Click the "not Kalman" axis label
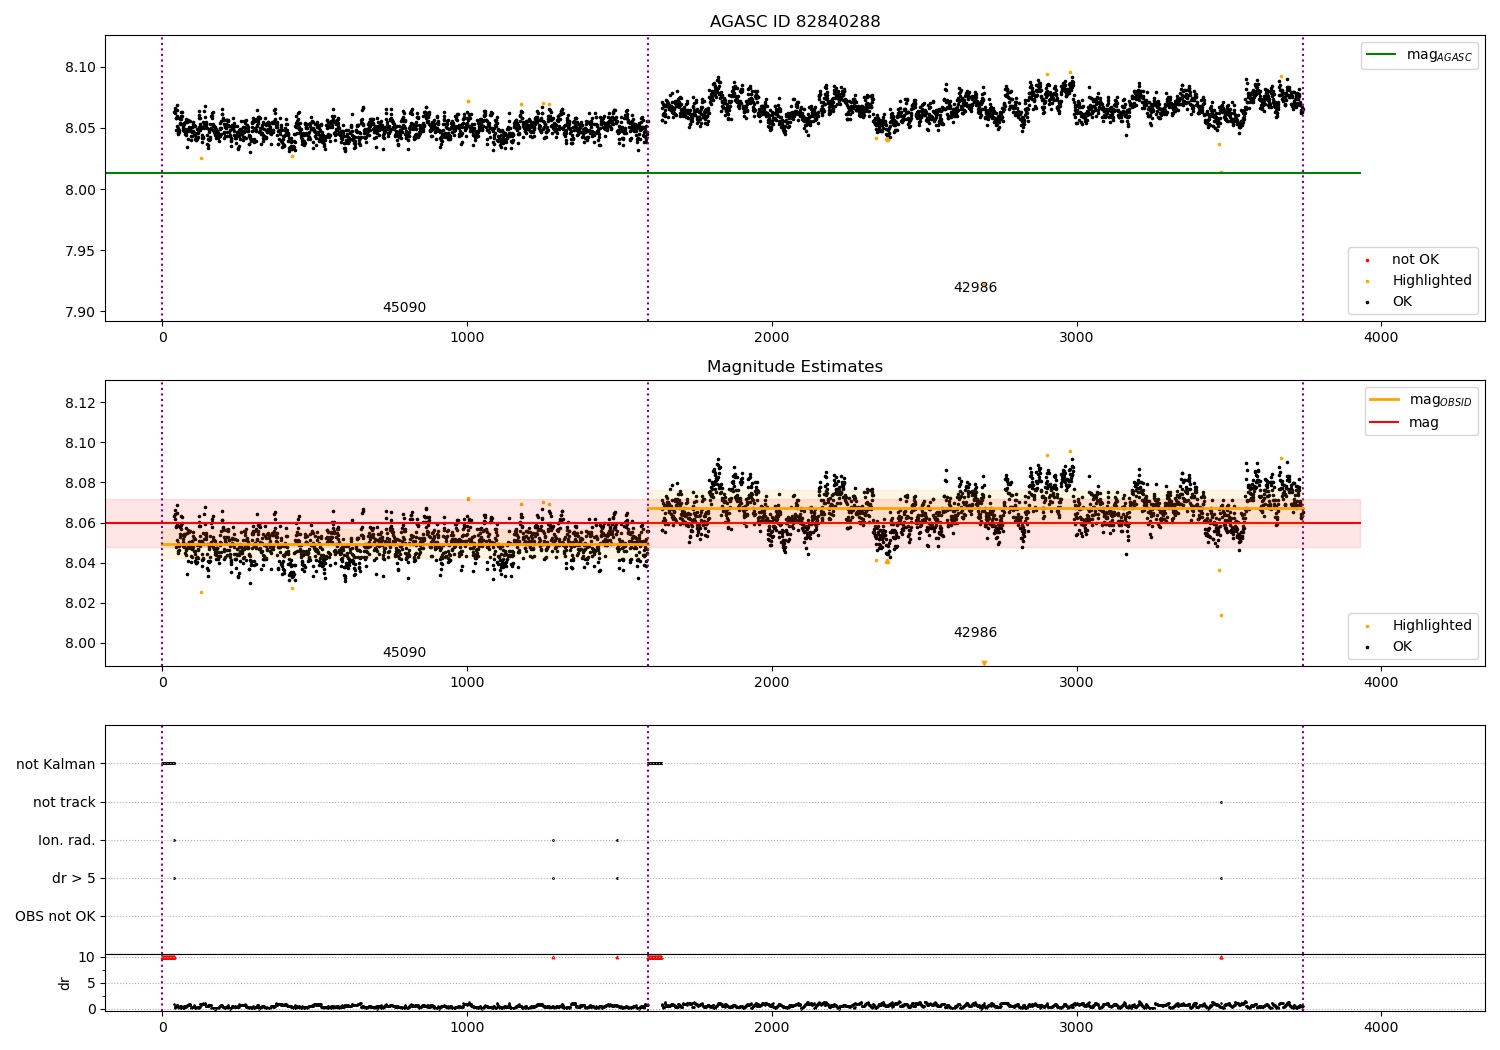This screenshot has width=1500, height=1050. pos(56,764)
